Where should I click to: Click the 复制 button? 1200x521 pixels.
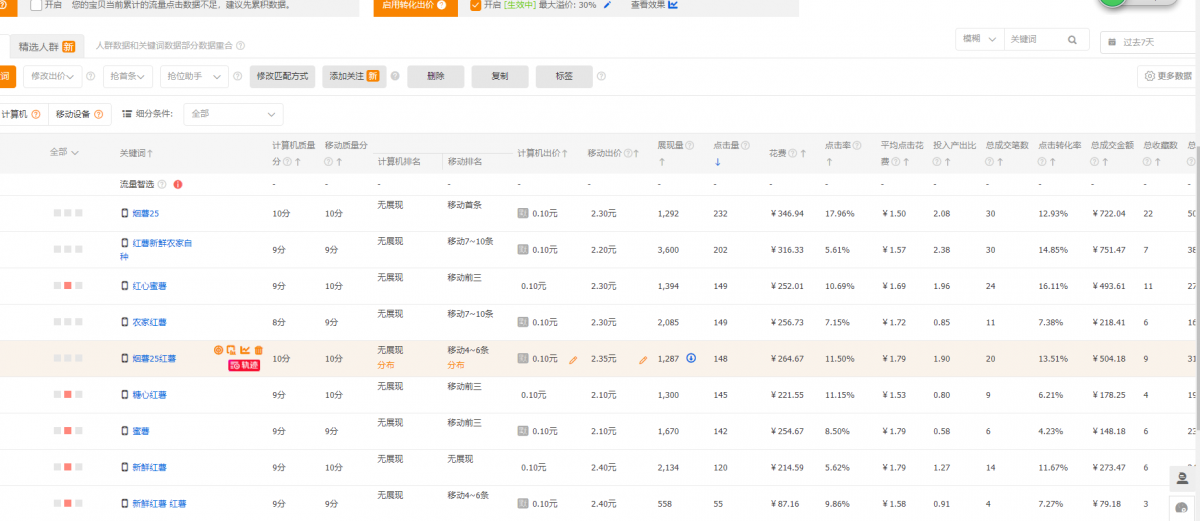tap(500, 76)
